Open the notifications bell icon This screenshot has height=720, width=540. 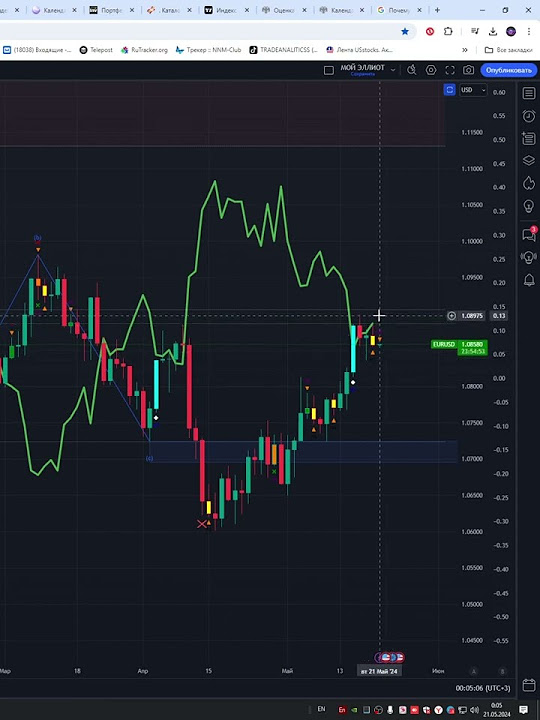click(x=529, y=279)
